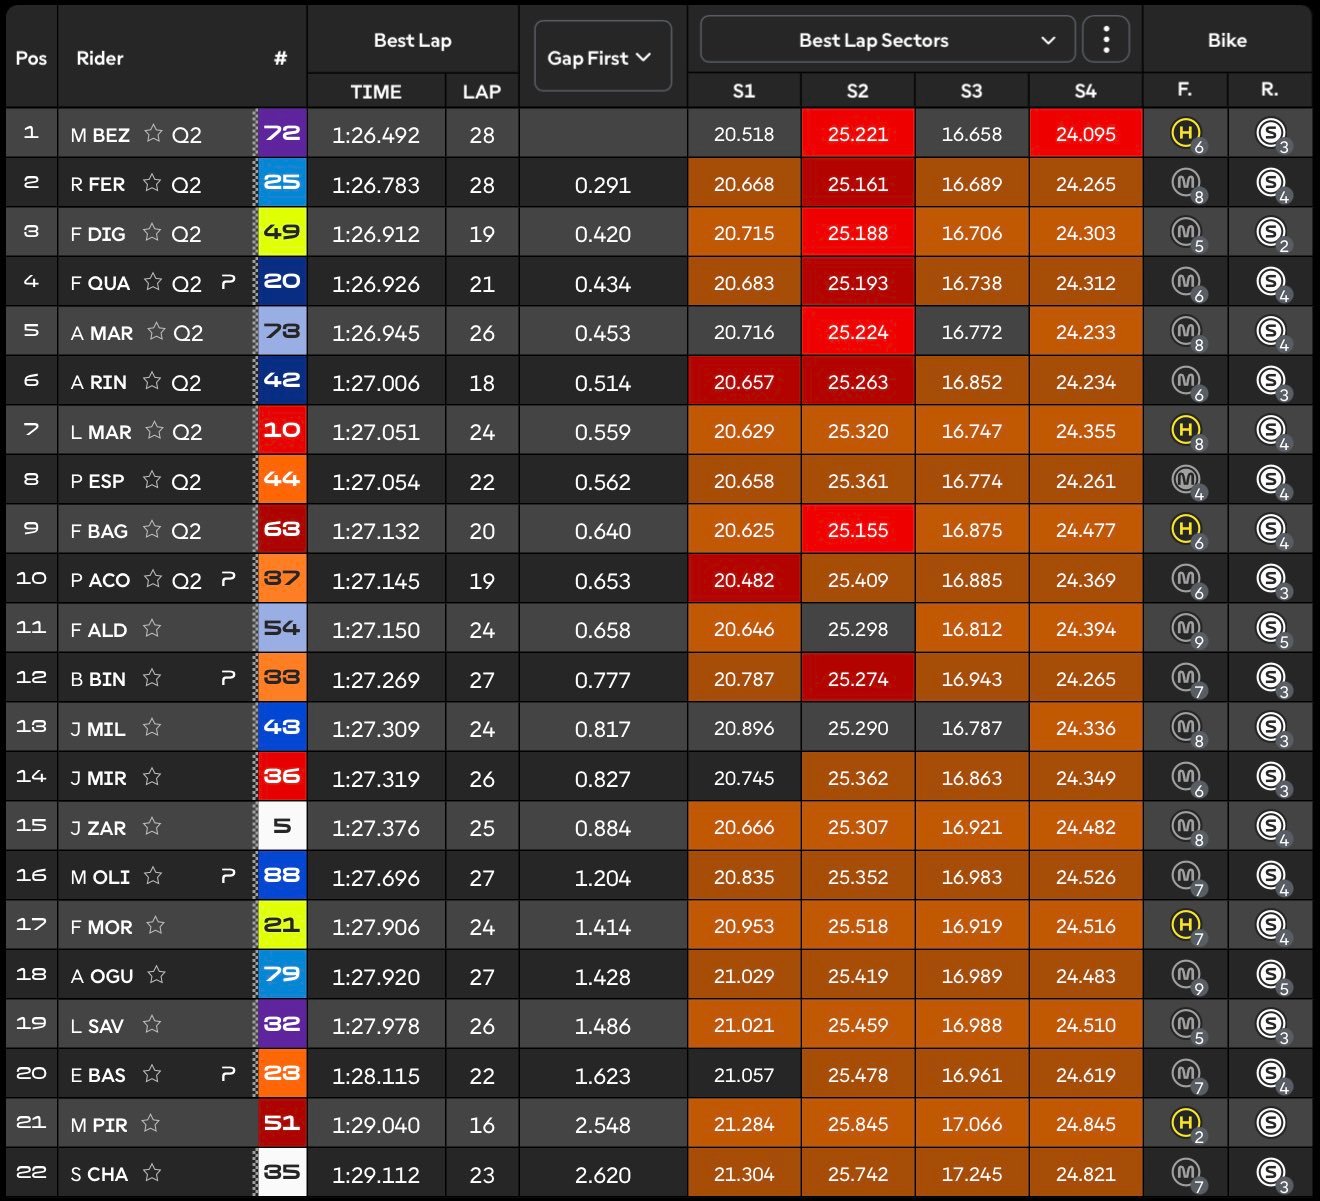
Task: Click the medium front tyre icon for F ALD
Action: click(x=1185, y=627)
